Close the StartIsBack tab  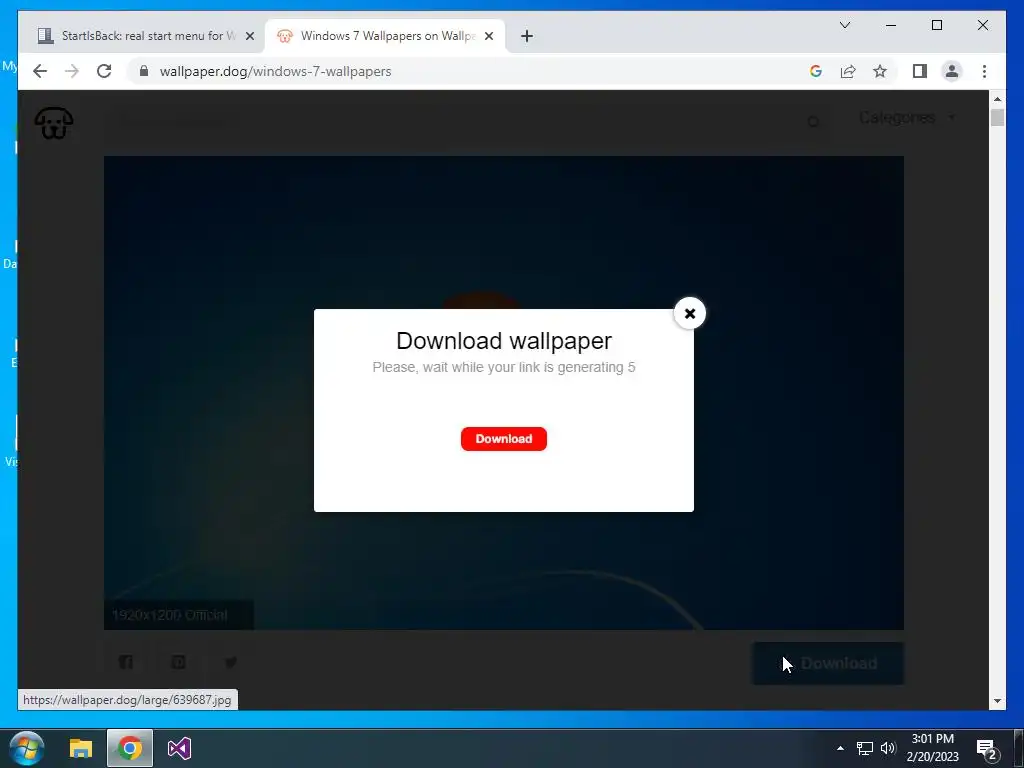tap(249, 36)
